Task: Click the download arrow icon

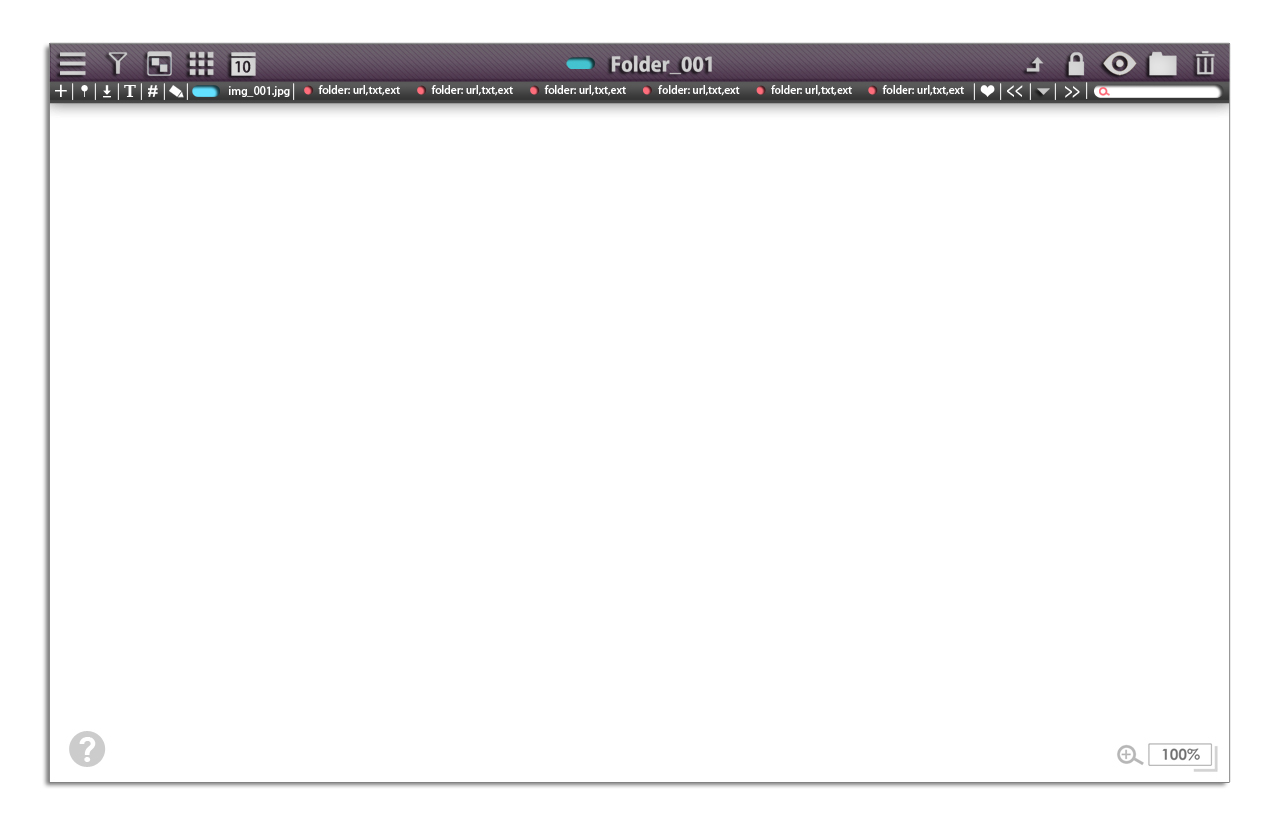Action: pyautogui.click(x=107, y=91)
